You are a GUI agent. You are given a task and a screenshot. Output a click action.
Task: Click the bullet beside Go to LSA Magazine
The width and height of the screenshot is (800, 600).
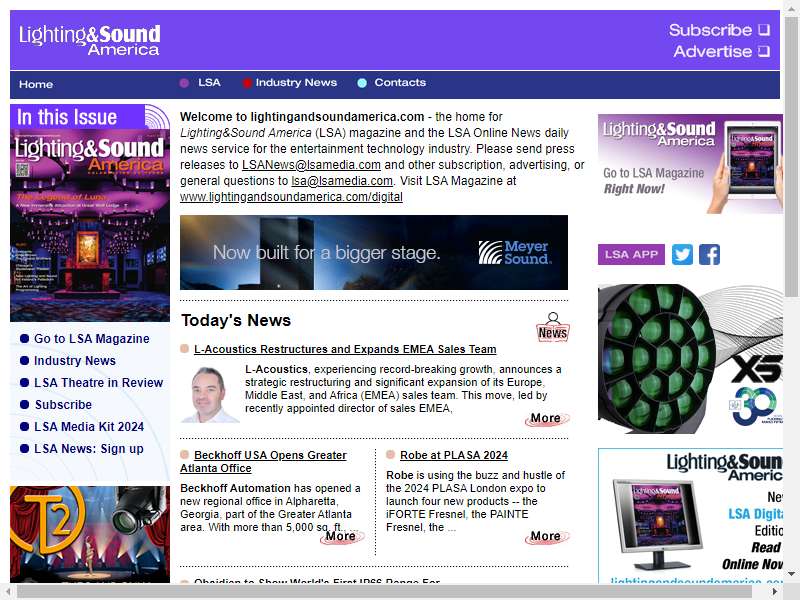[x=24, y=338]
